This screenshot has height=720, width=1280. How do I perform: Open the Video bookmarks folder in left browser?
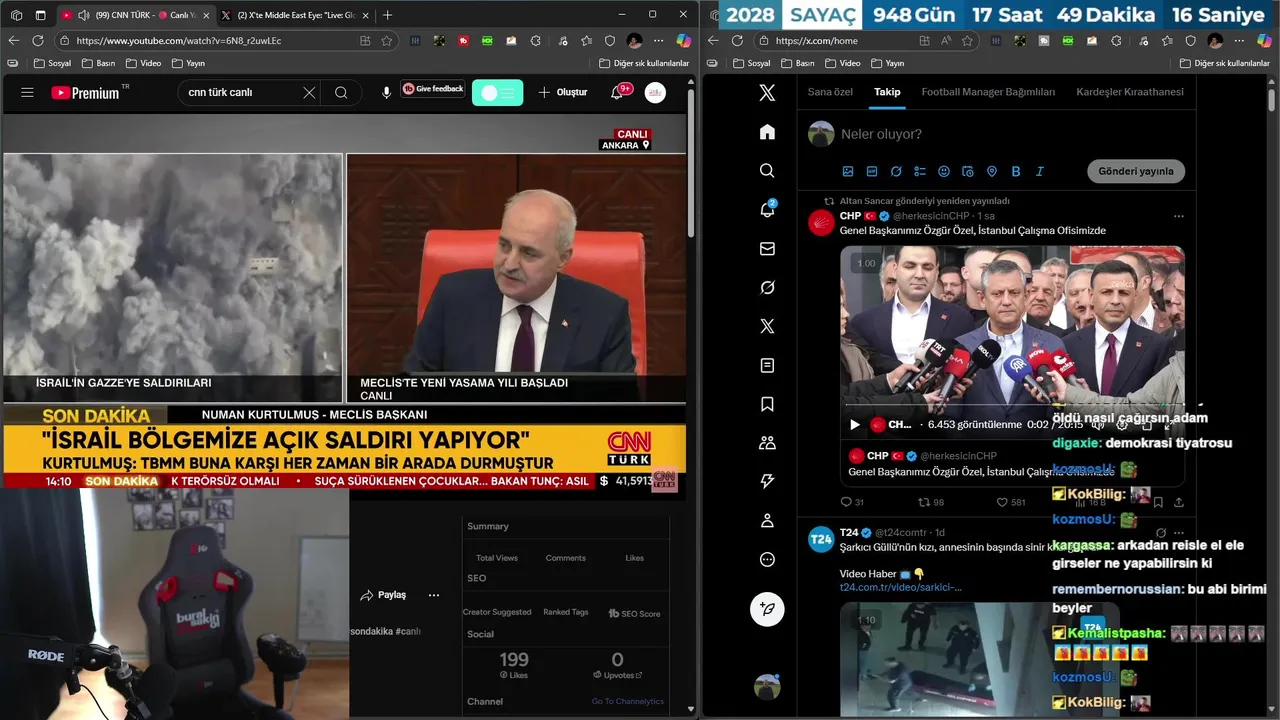coord(143,63)
